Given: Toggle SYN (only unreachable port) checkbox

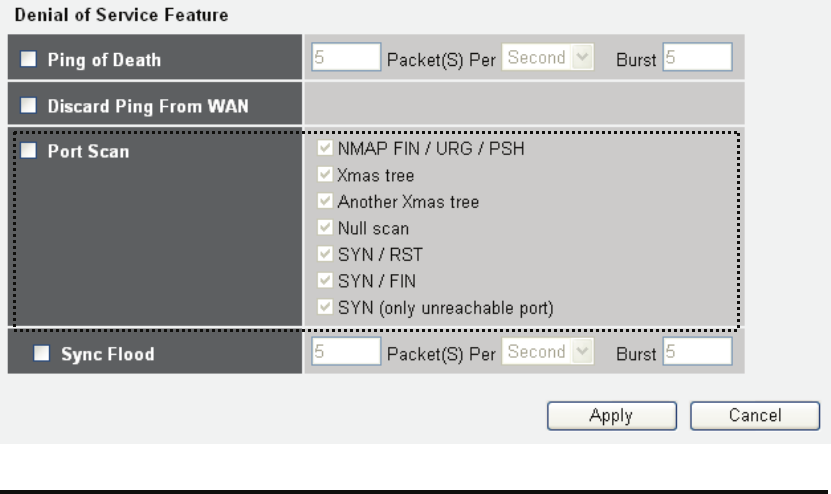Looking at the screenshot, I should click(x=321, y=306).
